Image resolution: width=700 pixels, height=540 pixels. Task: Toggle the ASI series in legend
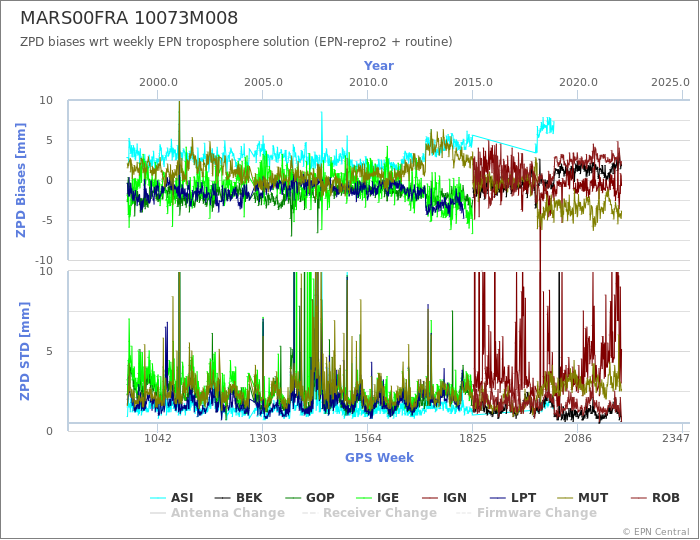(172, 498)
